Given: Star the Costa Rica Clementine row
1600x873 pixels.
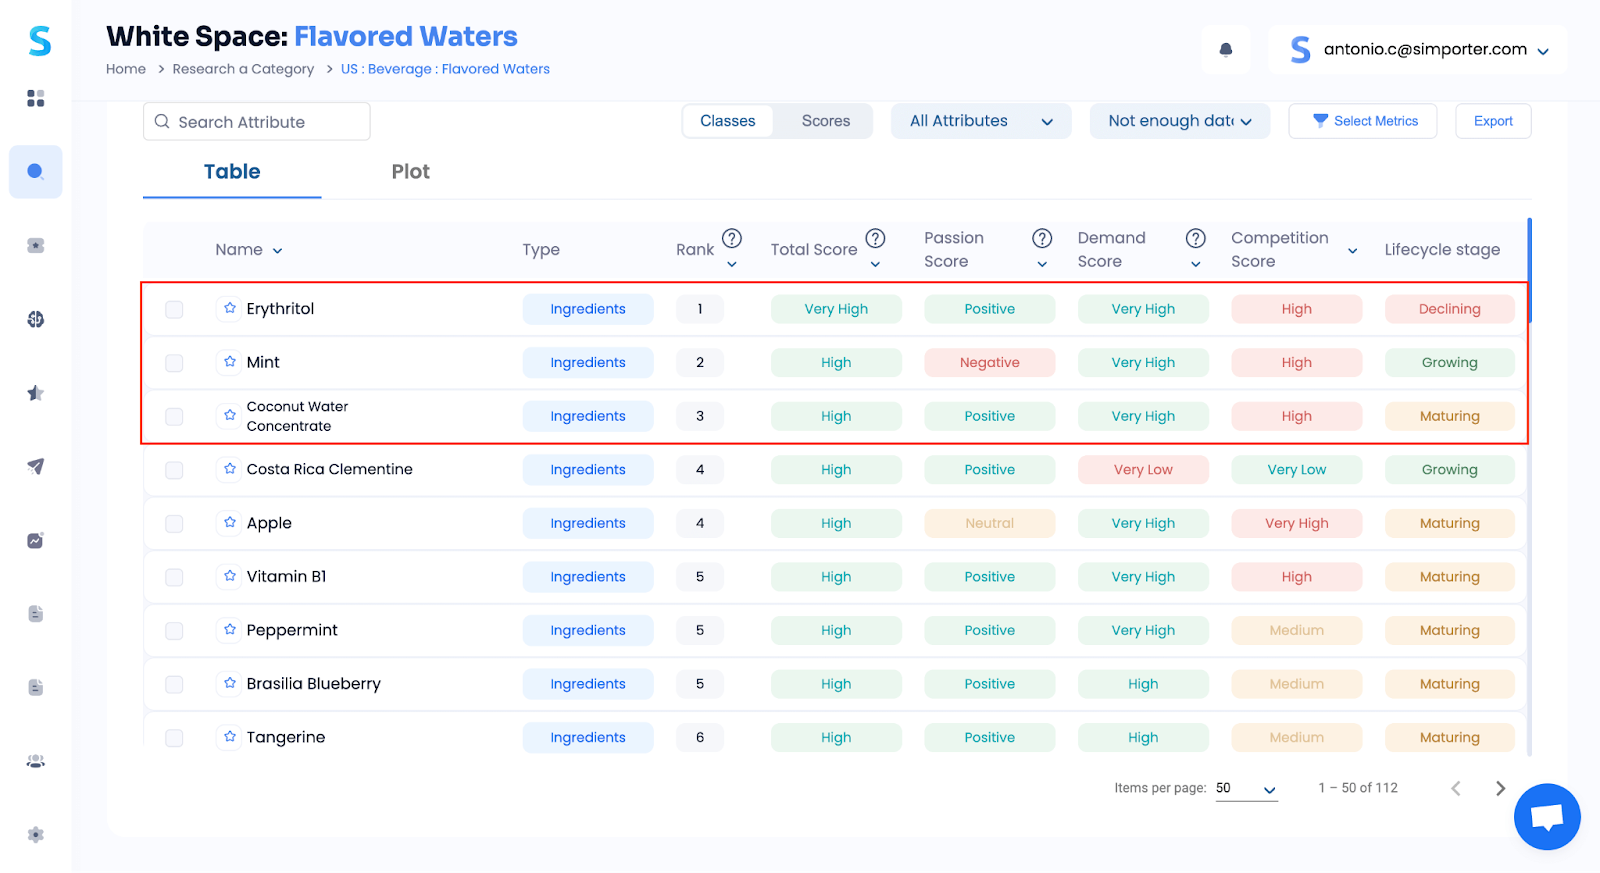Looking at the screenshot, I should point(230,469).
